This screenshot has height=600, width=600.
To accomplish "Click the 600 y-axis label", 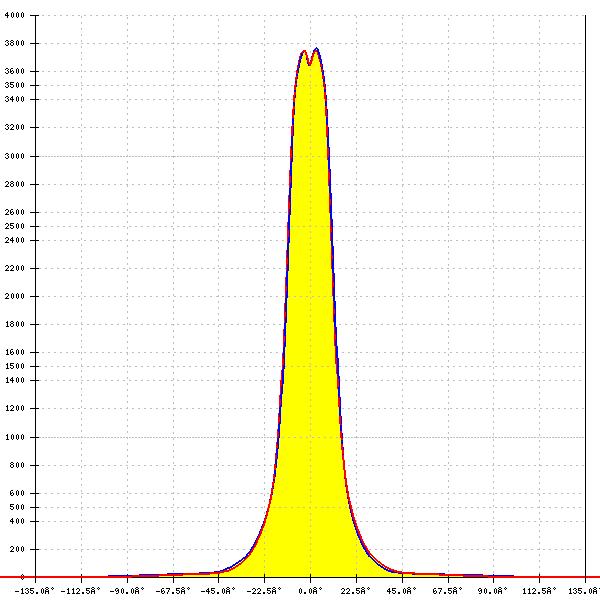I will (x=17, y=493).
